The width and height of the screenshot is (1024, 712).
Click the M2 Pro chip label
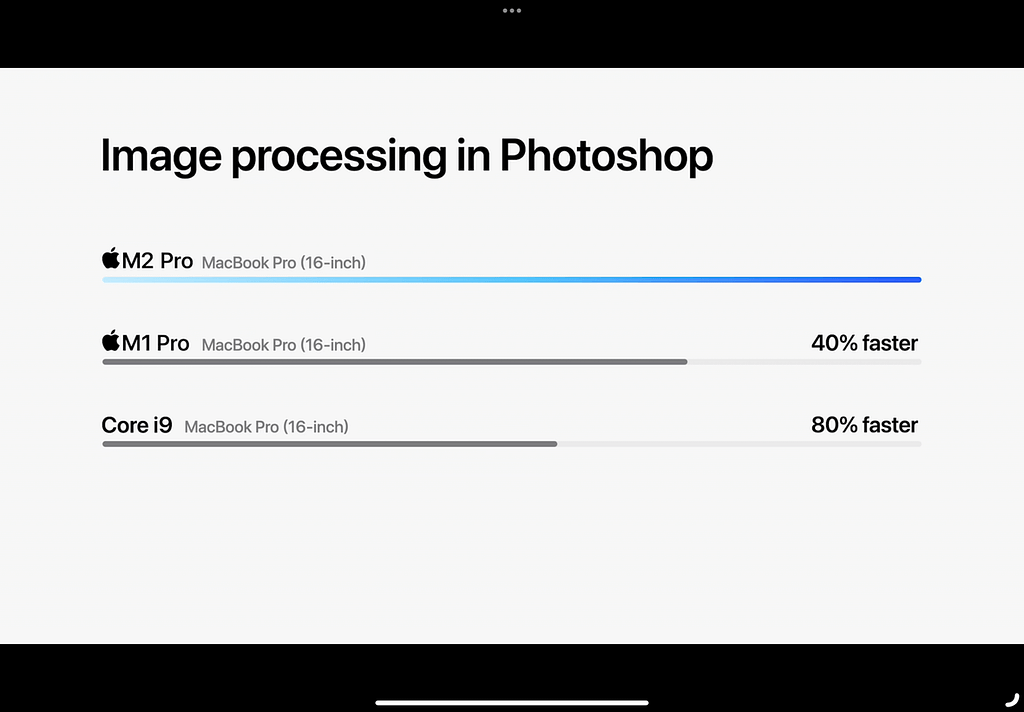tap(157, 261)
